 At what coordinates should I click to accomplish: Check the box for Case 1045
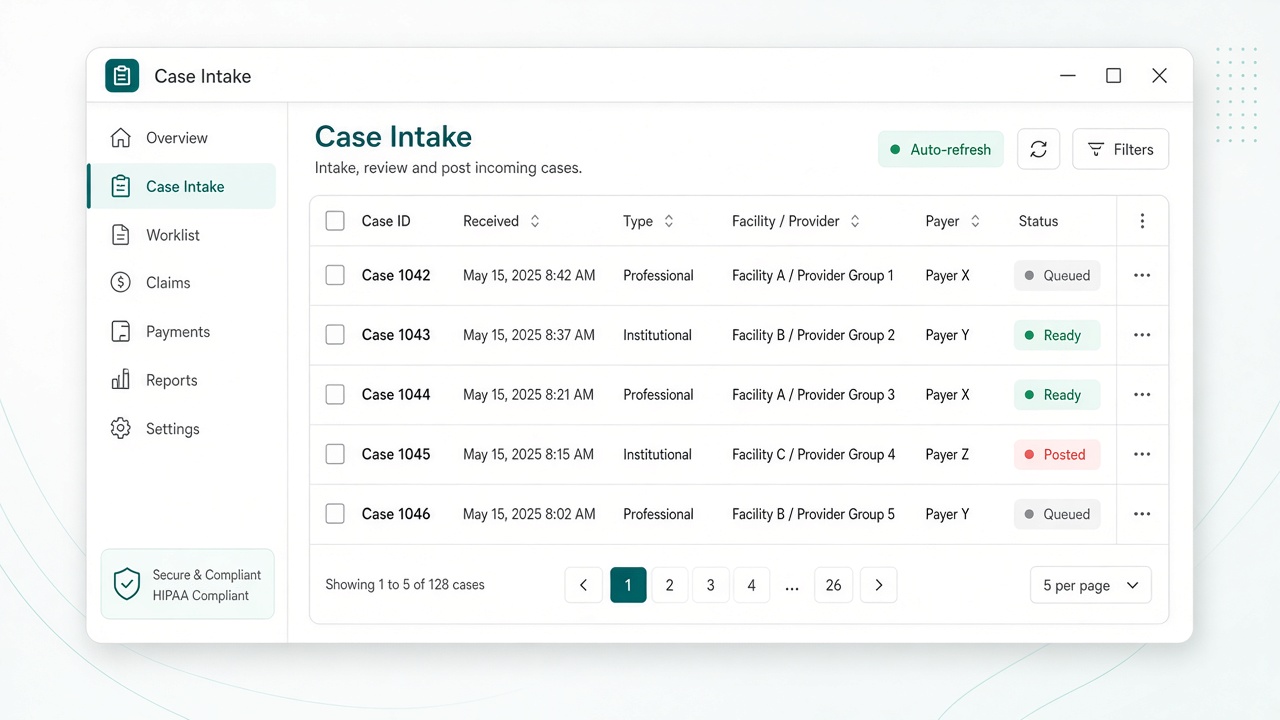pos(335,454)
